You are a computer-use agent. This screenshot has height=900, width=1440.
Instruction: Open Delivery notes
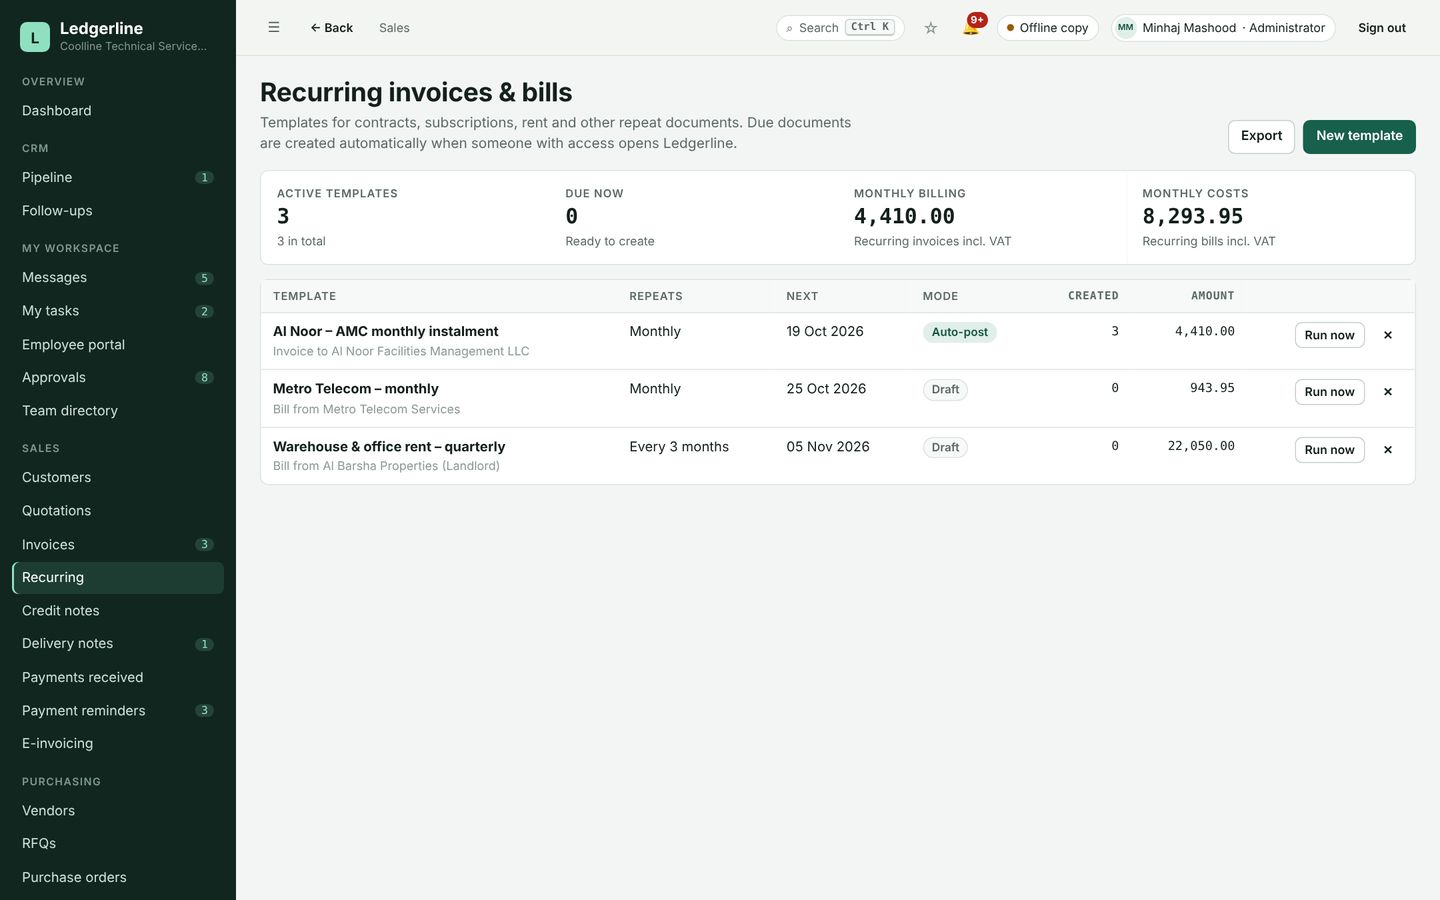tap(118, 644)
